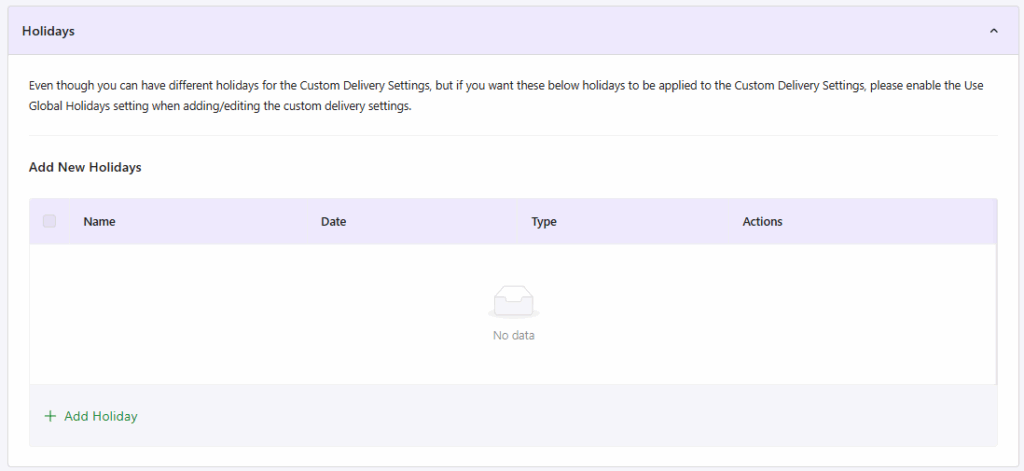Screen dimensions: 1024x471
Task: Tick the select-all checkbox in table header
Action: click(x=50, y=221)
